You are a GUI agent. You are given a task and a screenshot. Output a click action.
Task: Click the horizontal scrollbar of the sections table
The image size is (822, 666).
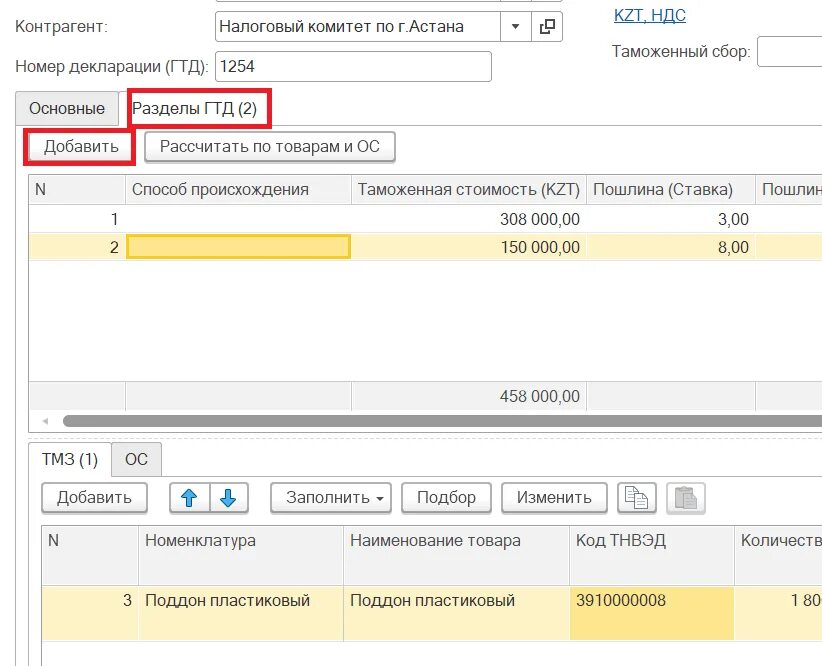point(442,421)
